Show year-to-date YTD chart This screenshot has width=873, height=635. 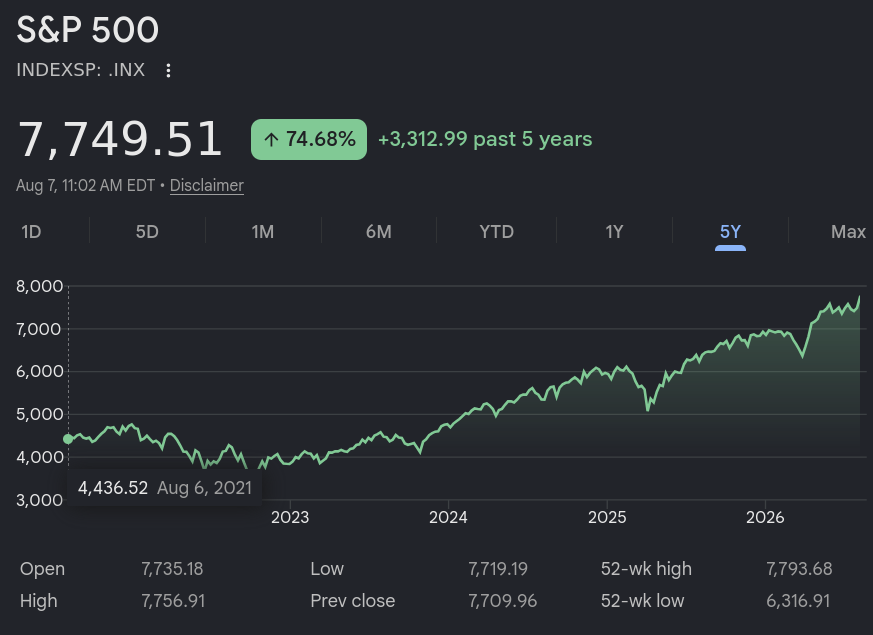point(497,232)
